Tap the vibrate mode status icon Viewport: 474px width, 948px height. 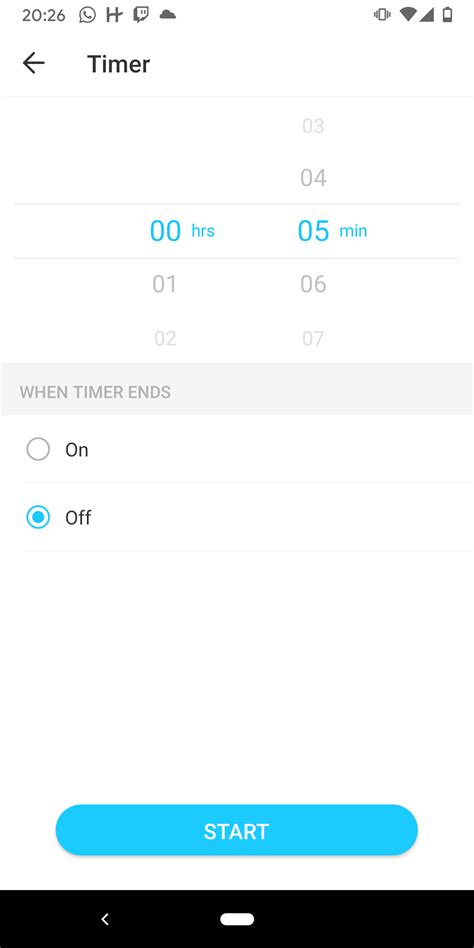tap(382, 15)
